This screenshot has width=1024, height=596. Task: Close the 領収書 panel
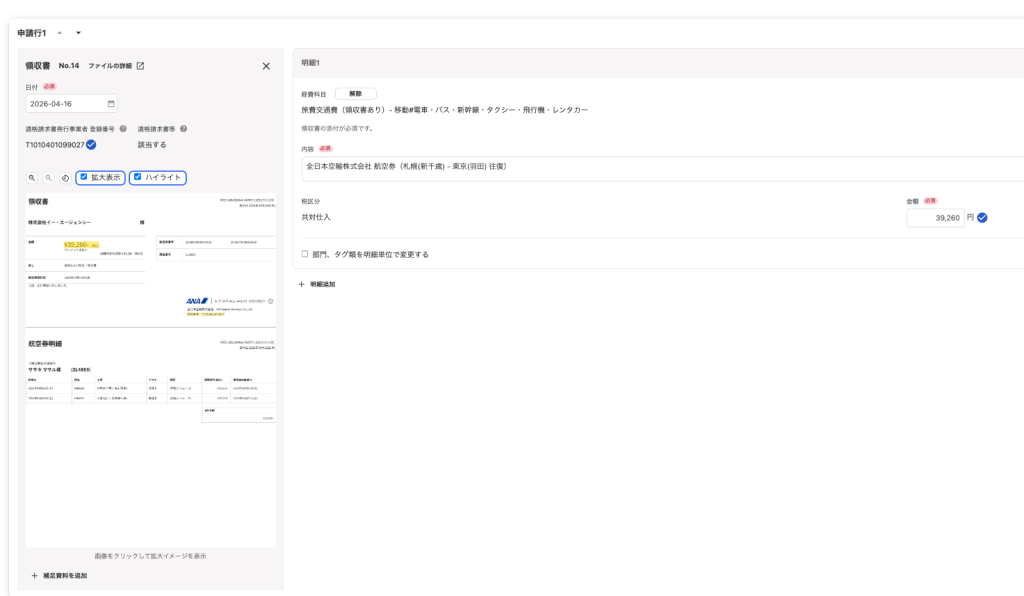point(266,66)
